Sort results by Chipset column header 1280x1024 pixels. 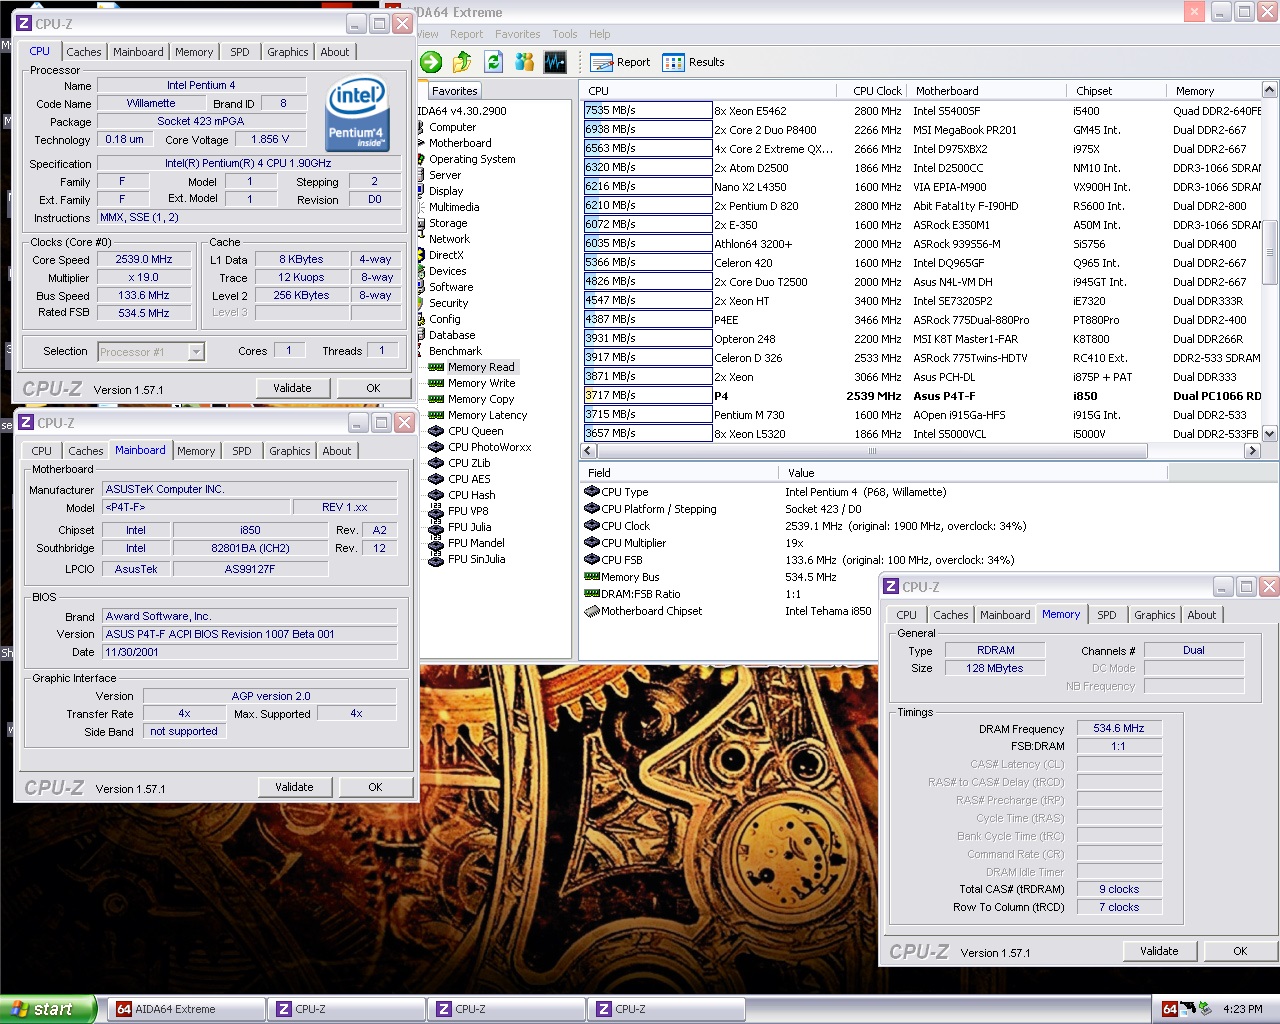pos(1116,91)
